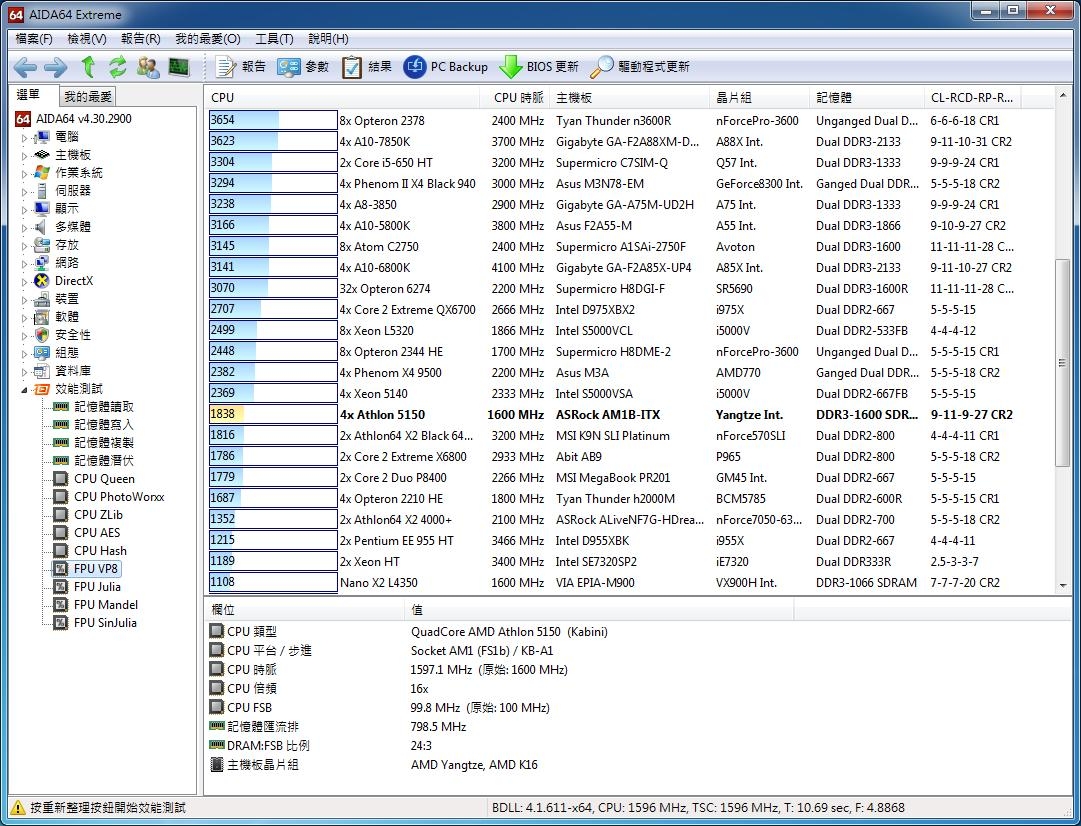Image resolution: width=1081 pixels, height=826 pixels.
Task: Select 安全性 in the tree
Action: click(73, 334)
